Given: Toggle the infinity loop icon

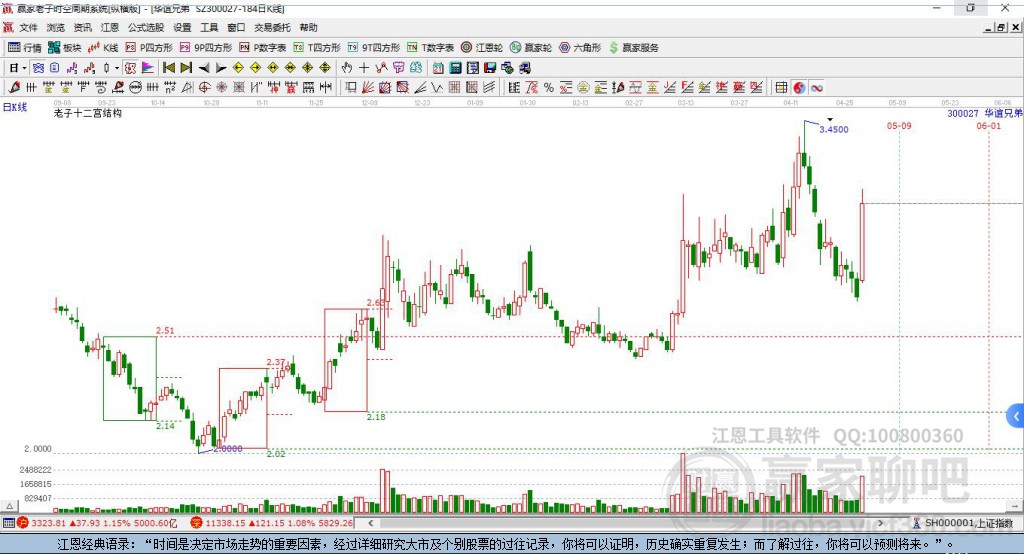Looking at the screenshot, I should [816, 88].
